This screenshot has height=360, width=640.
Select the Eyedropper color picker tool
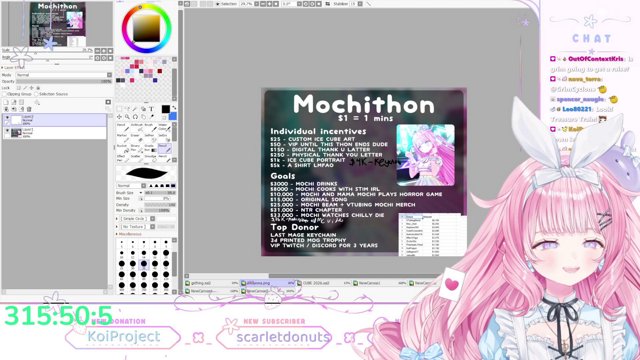pyautogui.click(x=152, y=117)
